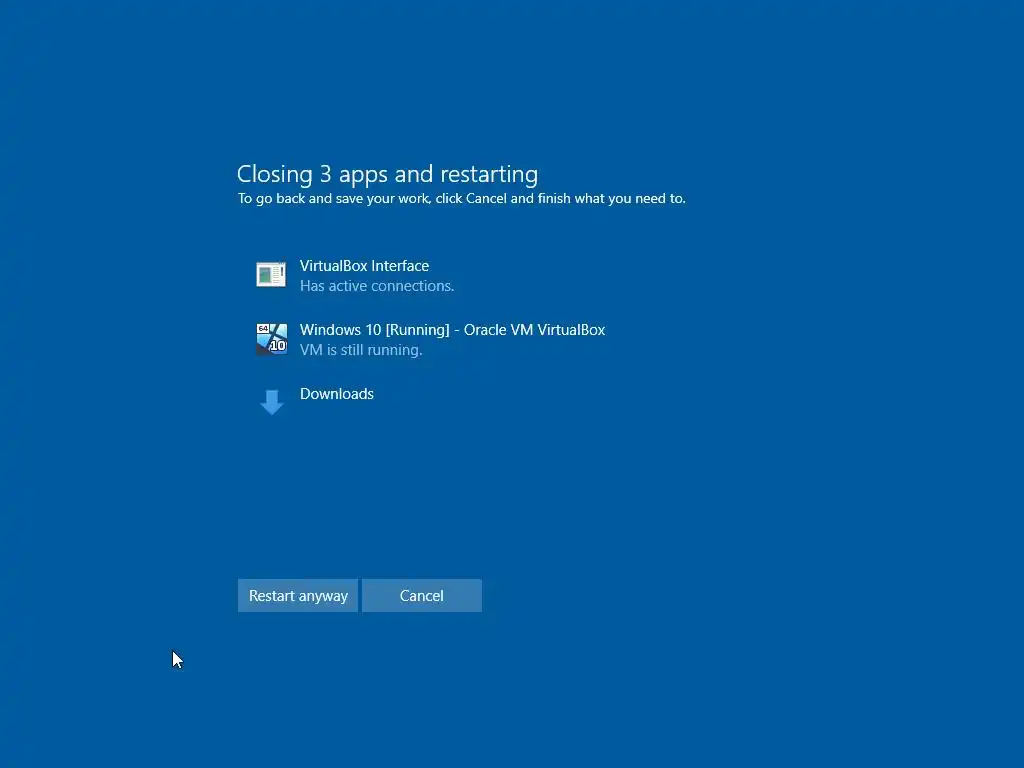Select the 'Downloads' app label
Screen dimensions: 1024x768
point(337,394)
